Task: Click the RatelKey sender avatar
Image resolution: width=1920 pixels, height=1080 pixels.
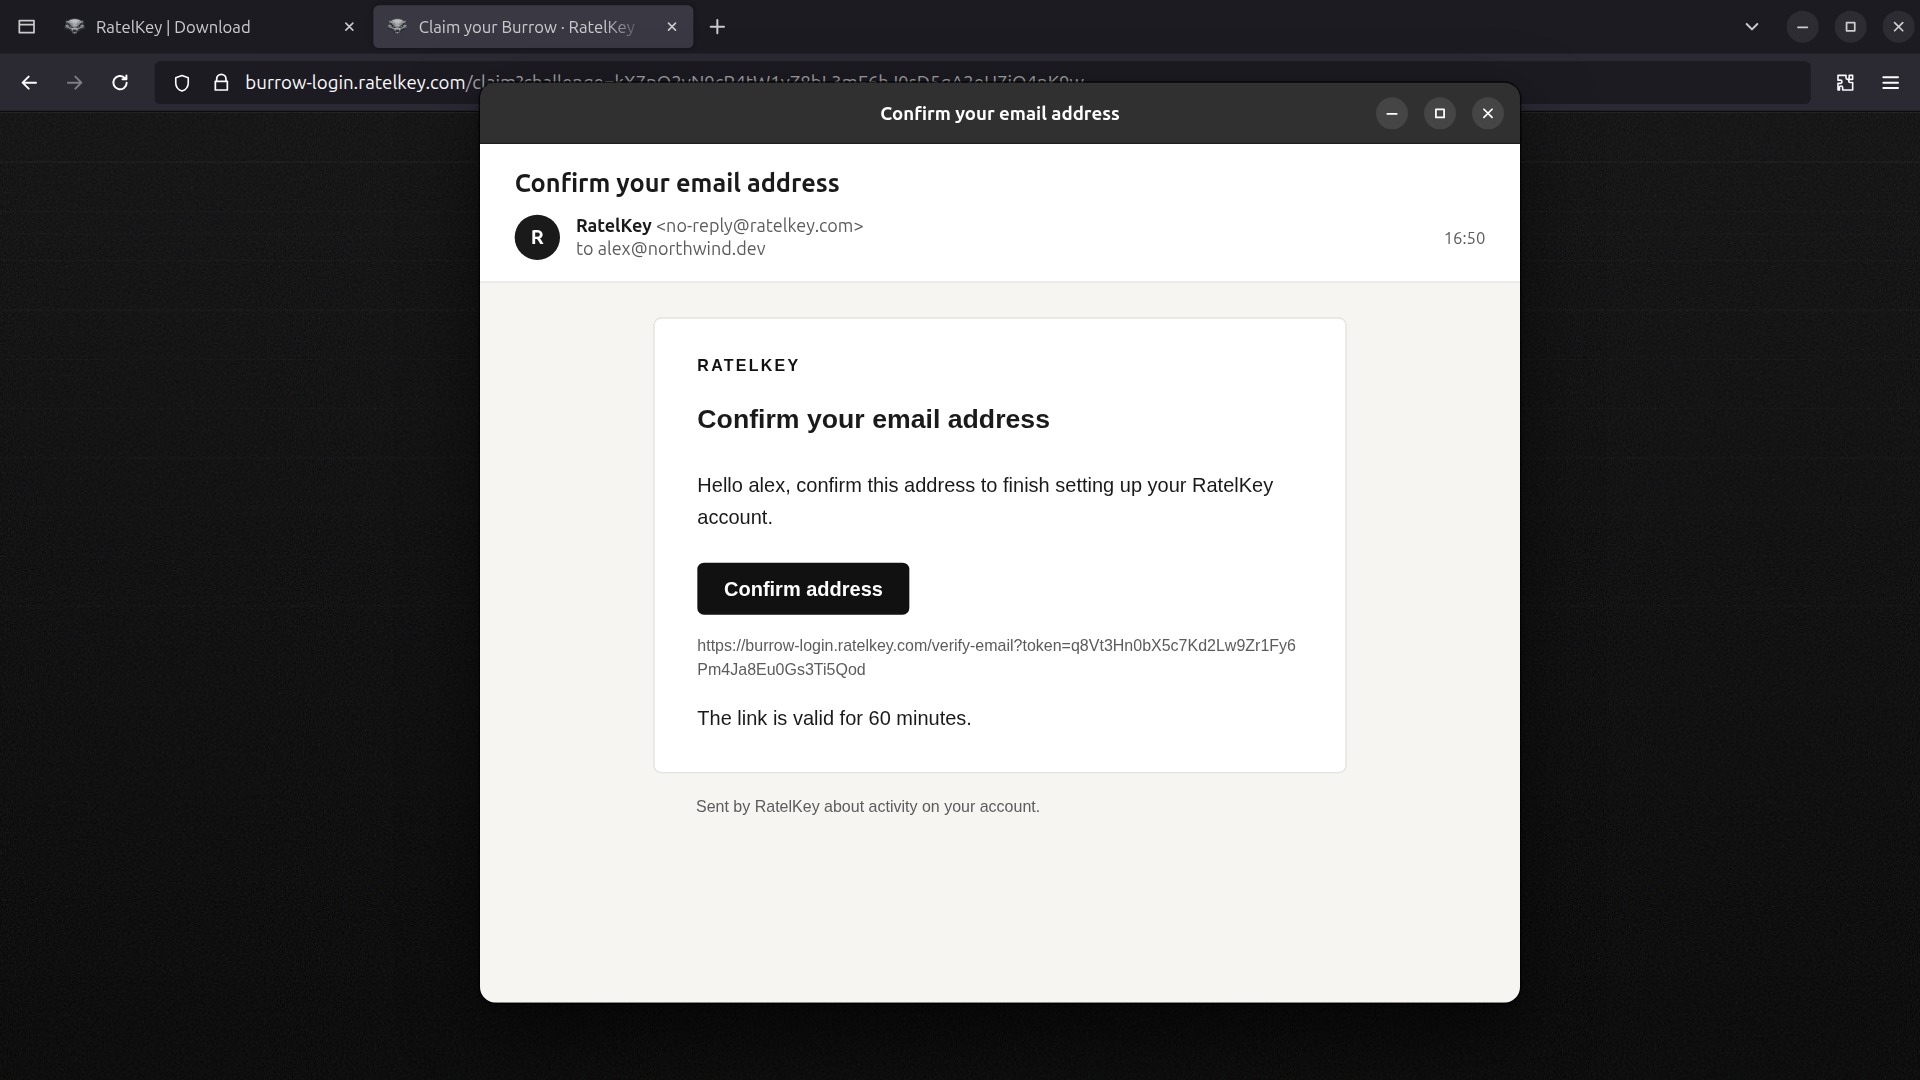Action: [x=537, y=238]
